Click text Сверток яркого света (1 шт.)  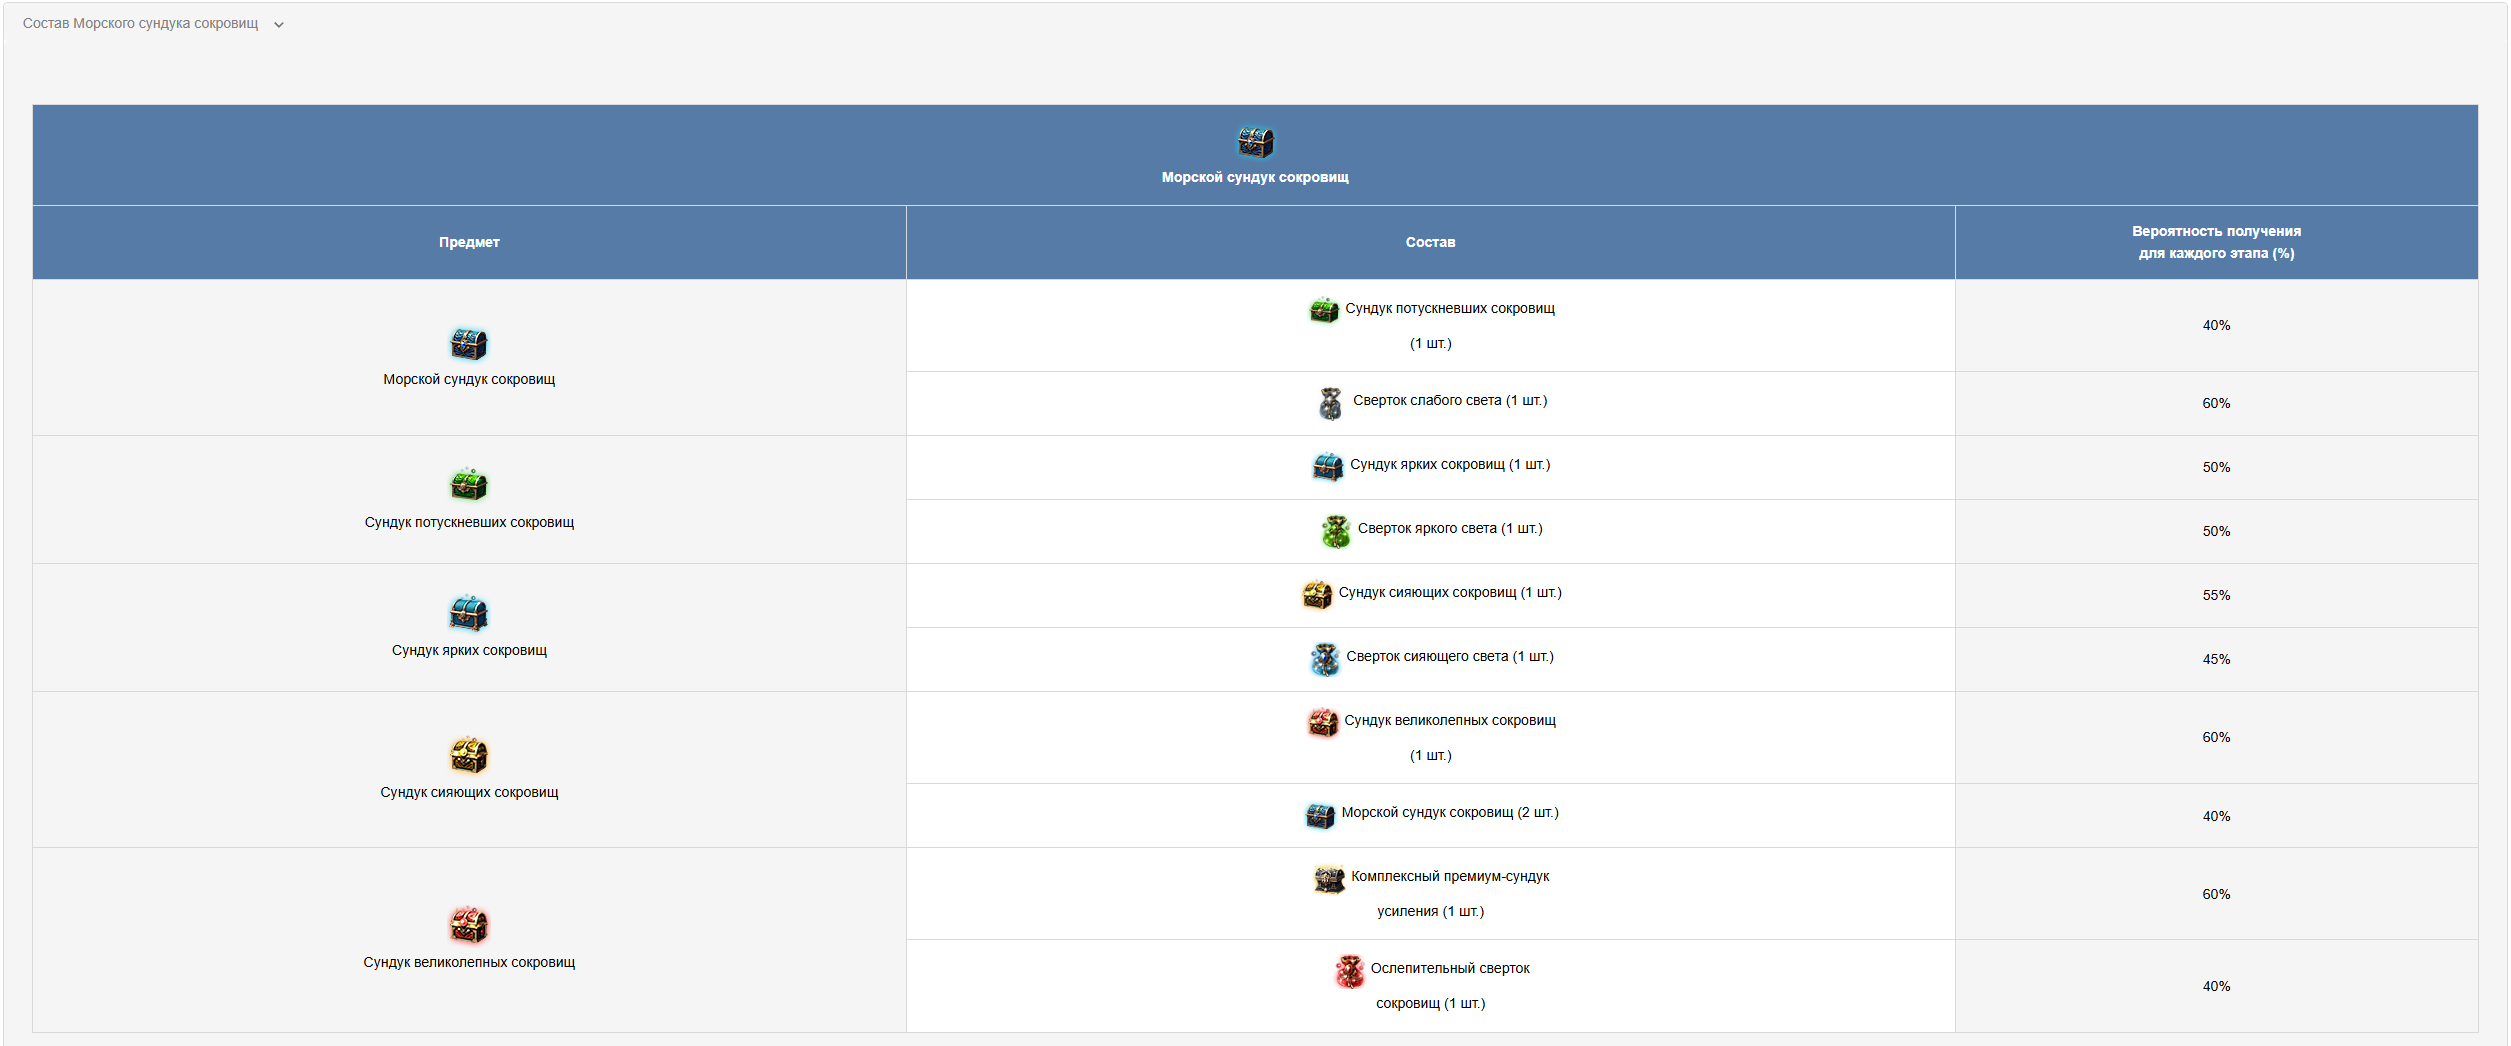[x=1450, y=529]
